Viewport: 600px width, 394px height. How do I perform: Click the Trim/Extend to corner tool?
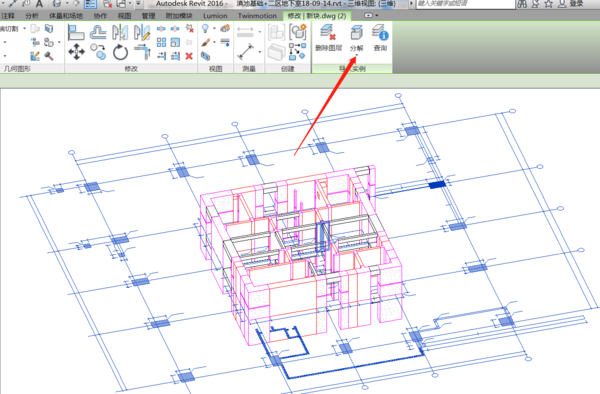click(x=142, y=52)
